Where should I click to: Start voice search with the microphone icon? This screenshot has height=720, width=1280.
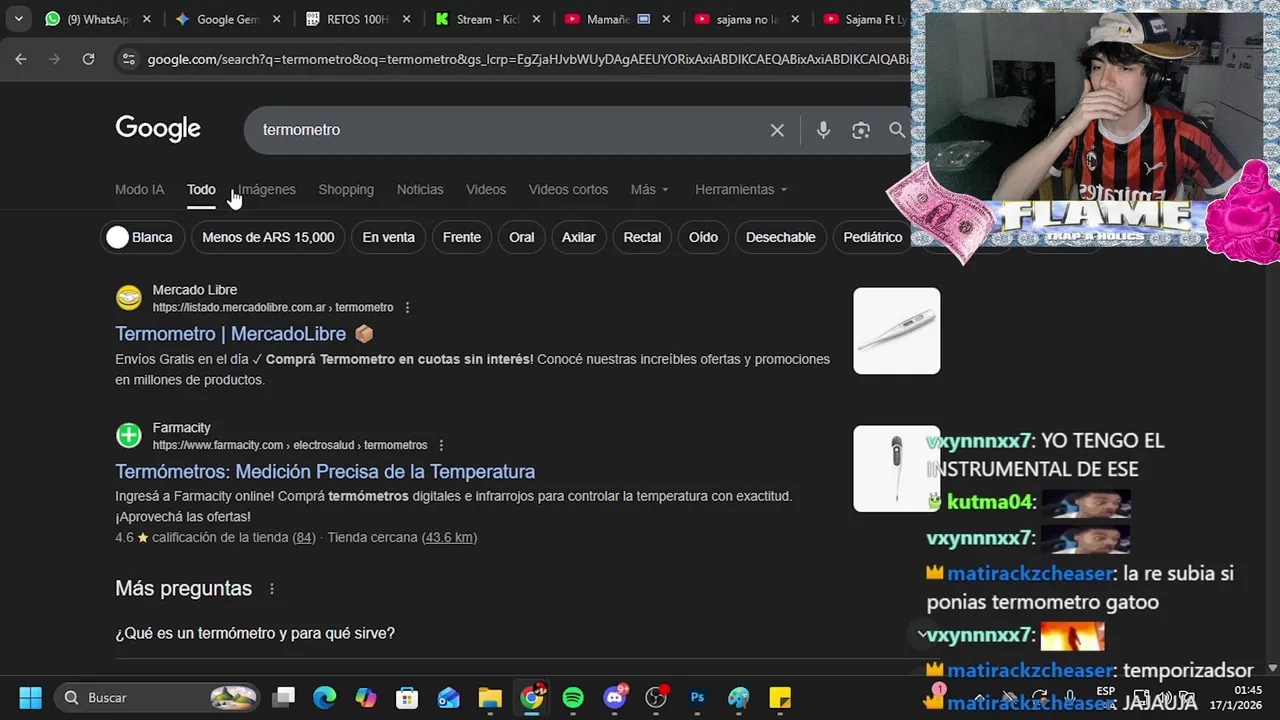tap(823, 130)
